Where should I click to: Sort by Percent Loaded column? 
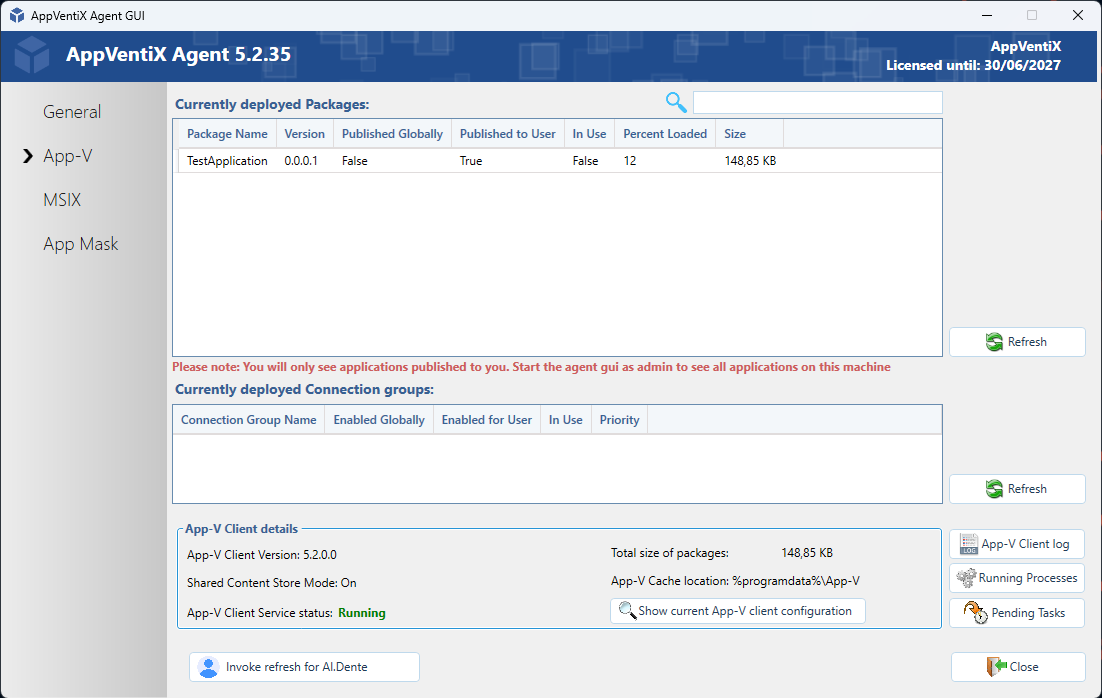pyautogui.click(x=665, y=134)
